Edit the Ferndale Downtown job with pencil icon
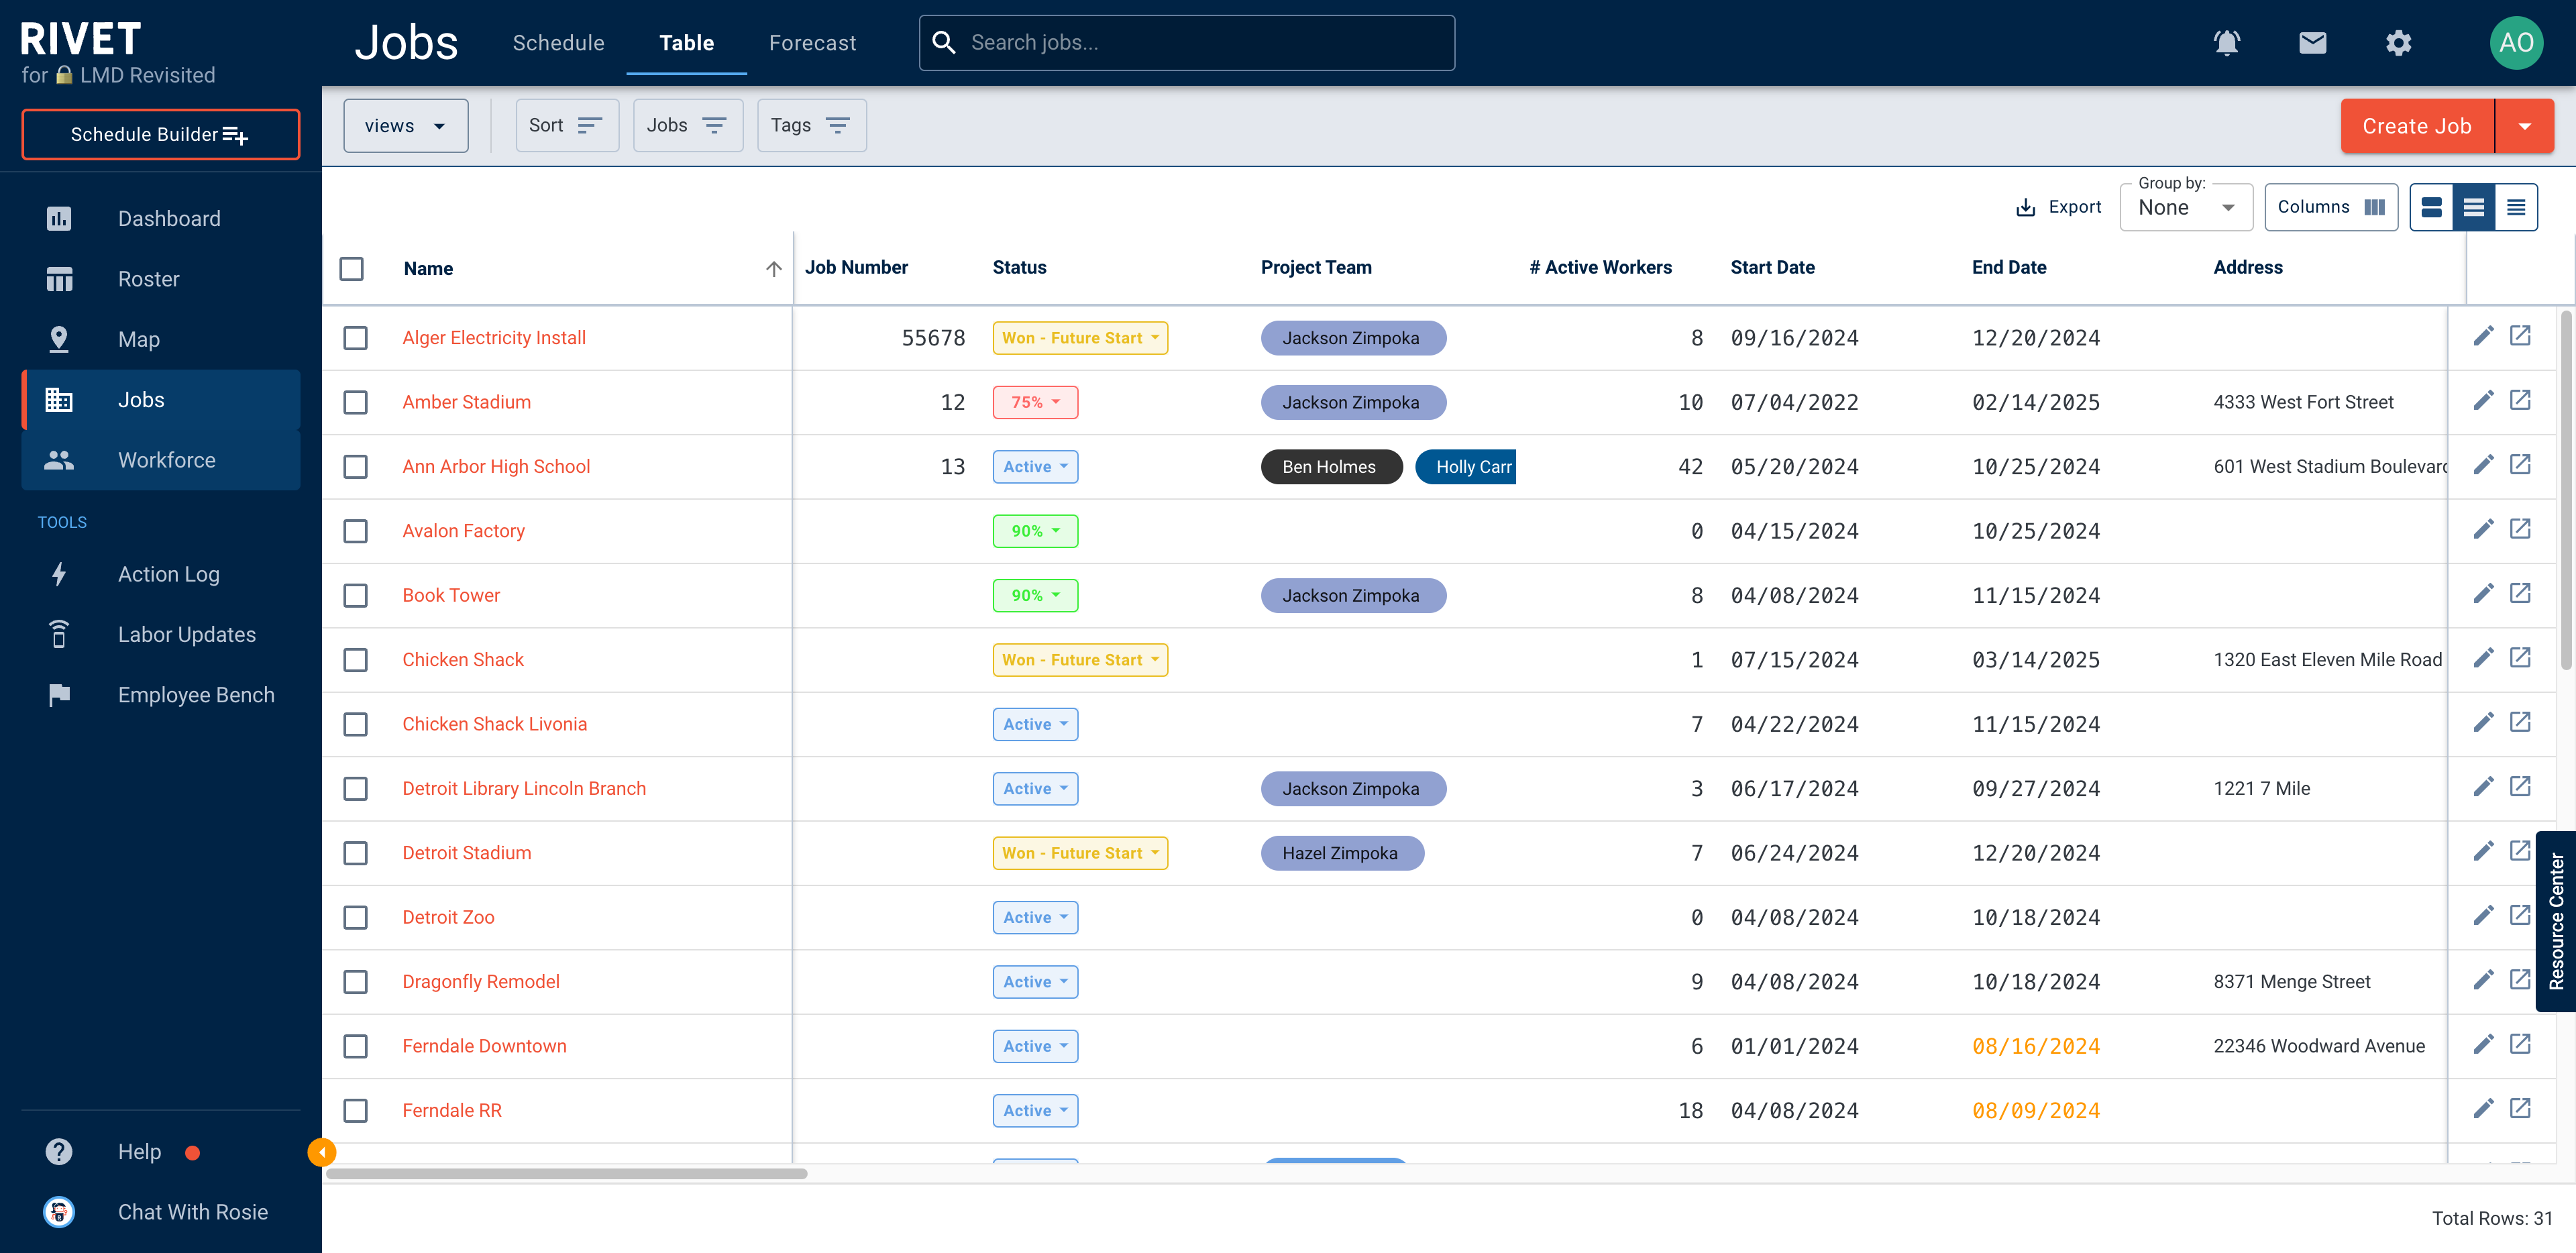The width and height of the screenshot is (2576, 1253). click(x=2483, y=1045)
